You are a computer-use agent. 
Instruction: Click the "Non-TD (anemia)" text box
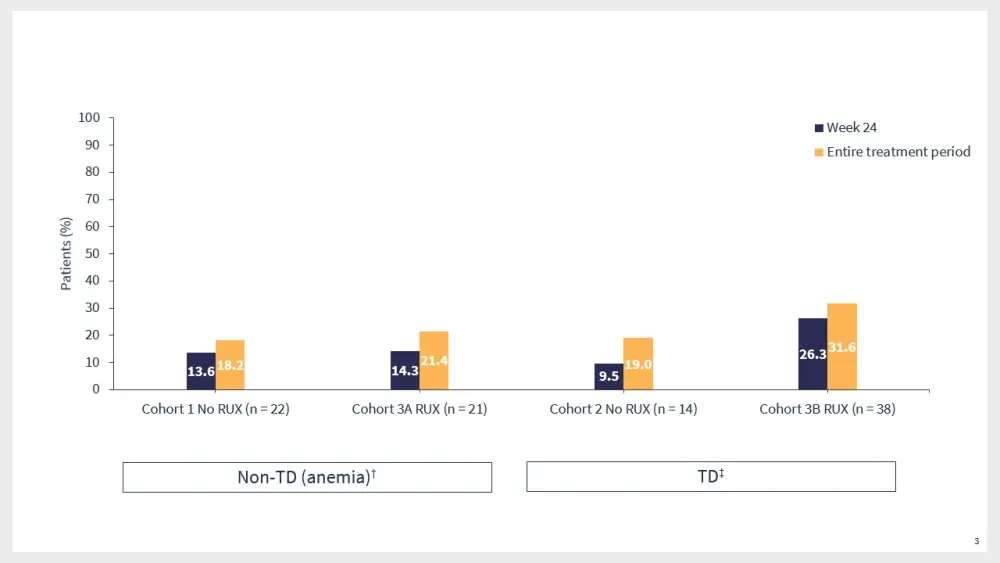(x=307, y=477)
